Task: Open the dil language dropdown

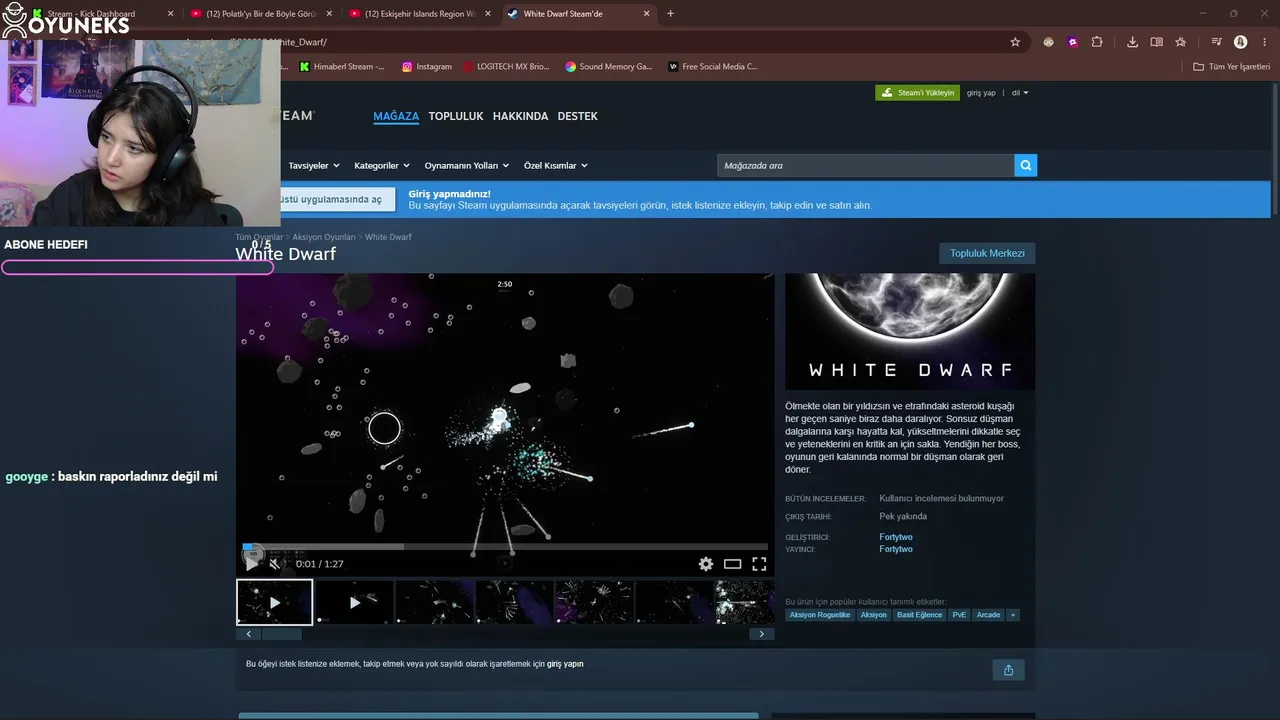Action: (x=1020, y=93)
